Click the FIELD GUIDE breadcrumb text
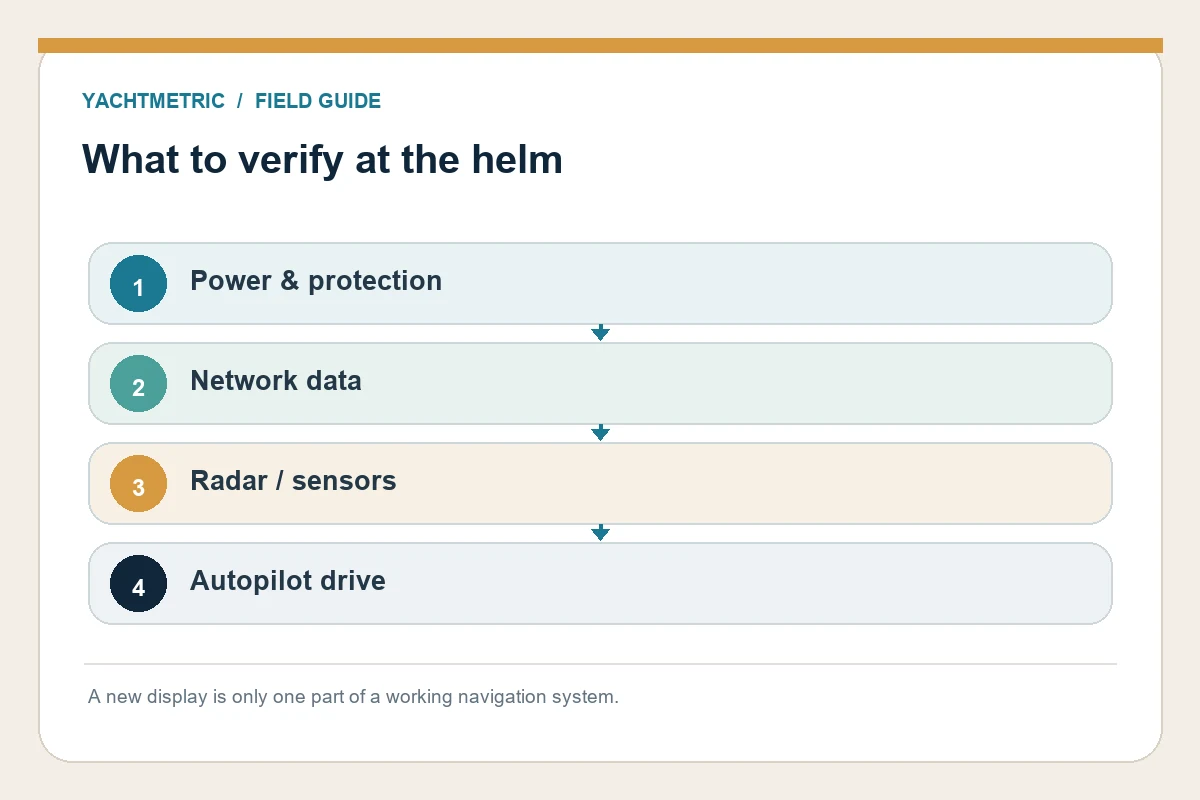The height and width of the screenshot is (800, 1200). (318, 101)
